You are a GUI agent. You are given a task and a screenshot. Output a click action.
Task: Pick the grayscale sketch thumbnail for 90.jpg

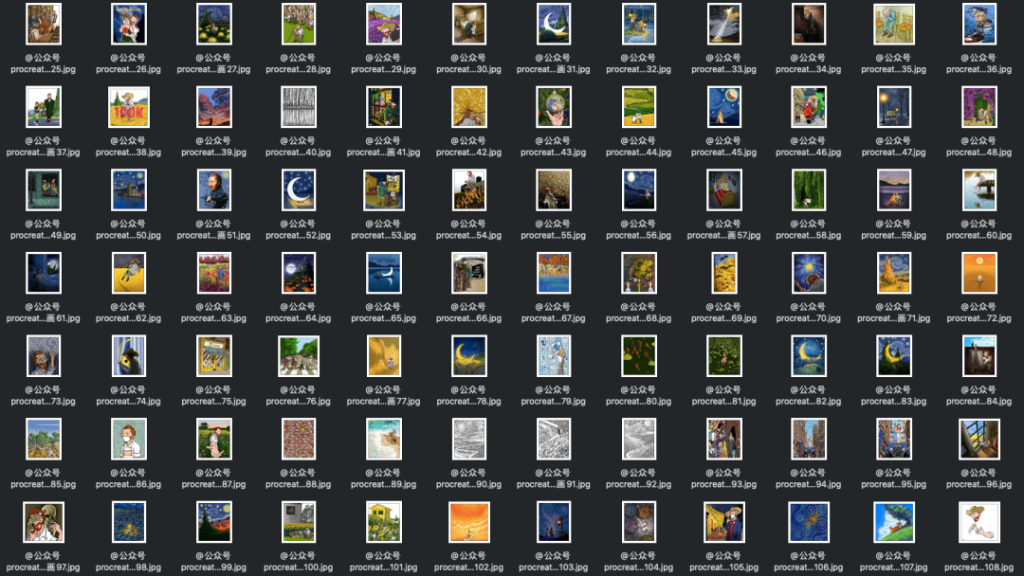[469, 439]
